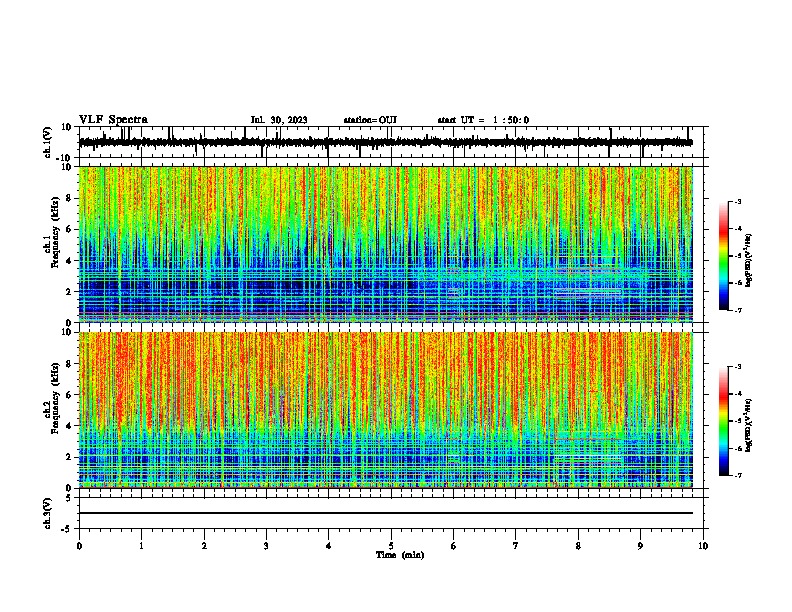The width and height of the screenshot is (792, 612).
Task: Click the ch.1 black voltage waveform trace
Action: pyautogui.click(x=385, y=142)
